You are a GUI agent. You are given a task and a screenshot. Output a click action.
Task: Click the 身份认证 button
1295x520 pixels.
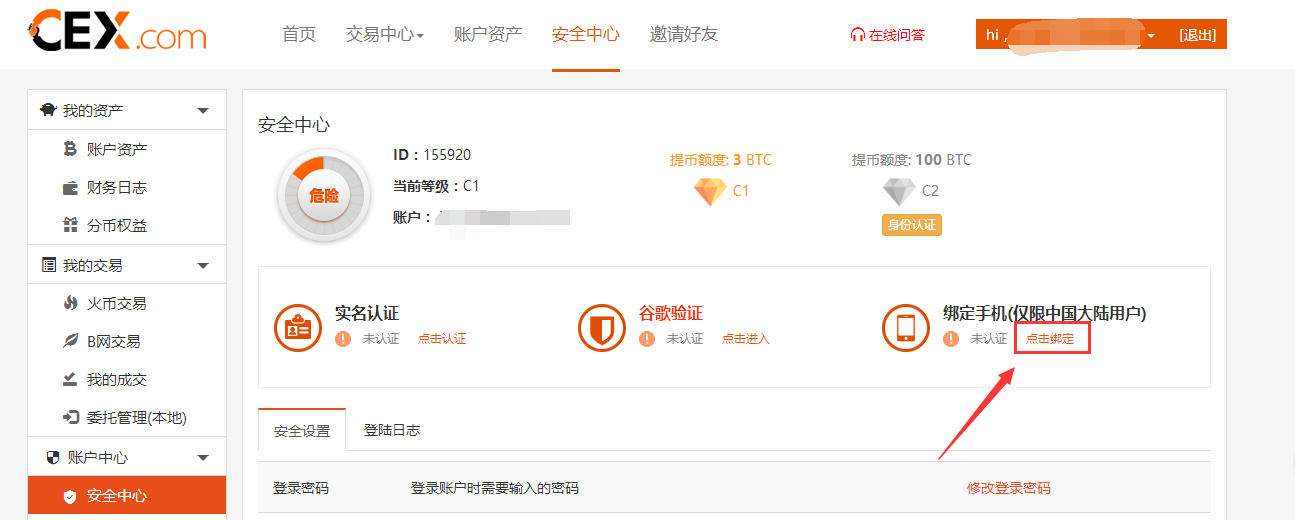911,225
